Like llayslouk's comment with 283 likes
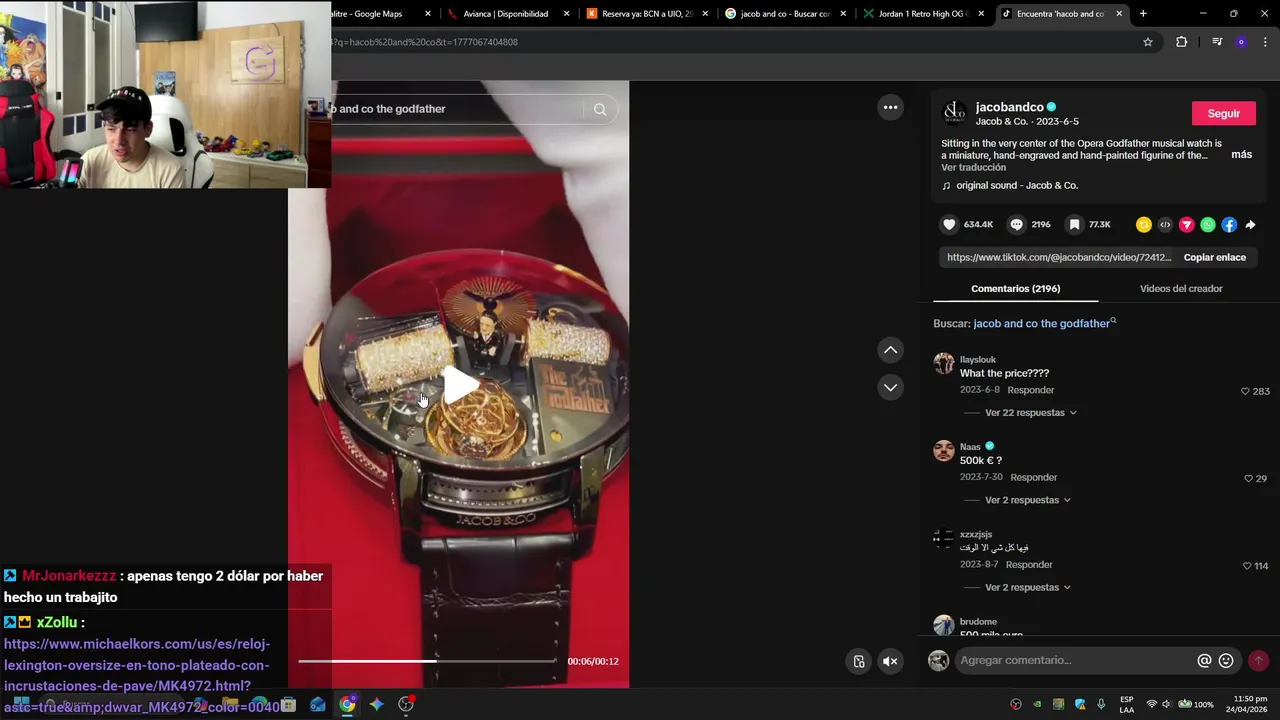The width and height of the screenshot is (1280, 720). pyautogui.click(x=1245, y=391)
